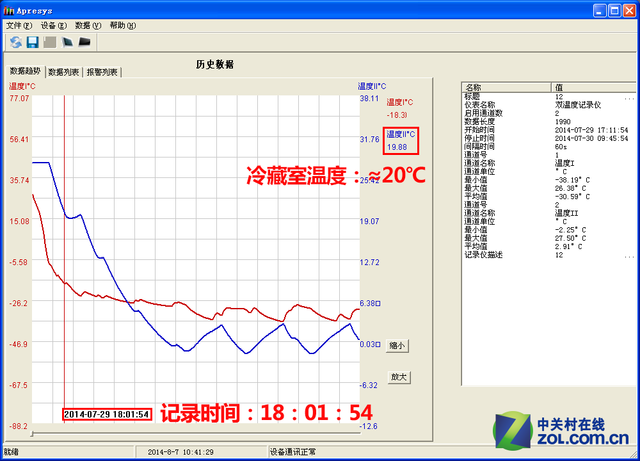Click the right axis label -6.32
The width and height of the screenshot is (640, 461).
click(369, 385)
